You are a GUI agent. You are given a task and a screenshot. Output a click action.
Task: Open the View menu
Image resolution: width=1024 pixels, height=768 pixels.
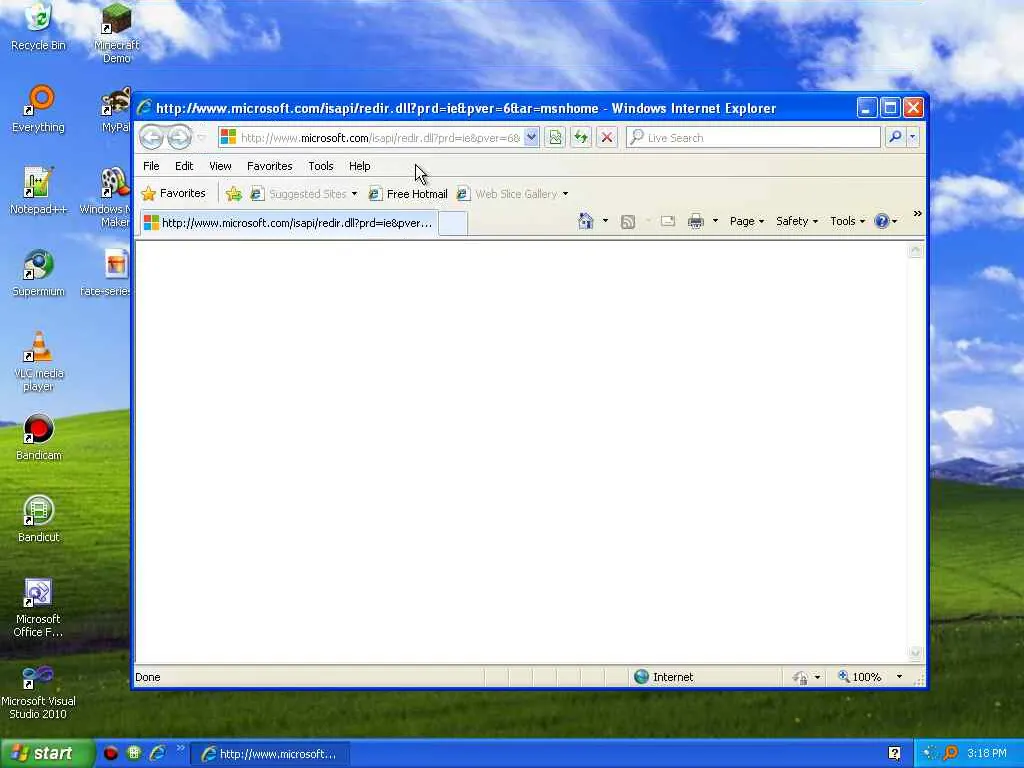point(220,166)
